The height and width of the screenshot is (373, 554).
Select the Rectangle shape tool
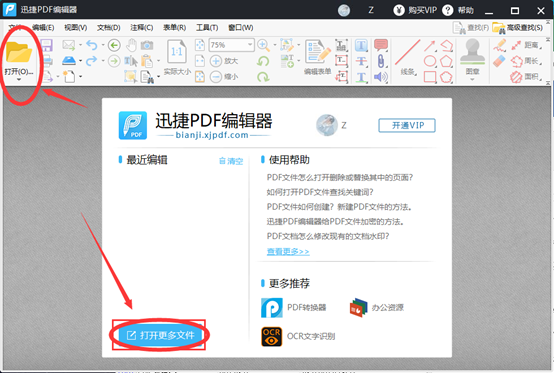click(430, 77)
